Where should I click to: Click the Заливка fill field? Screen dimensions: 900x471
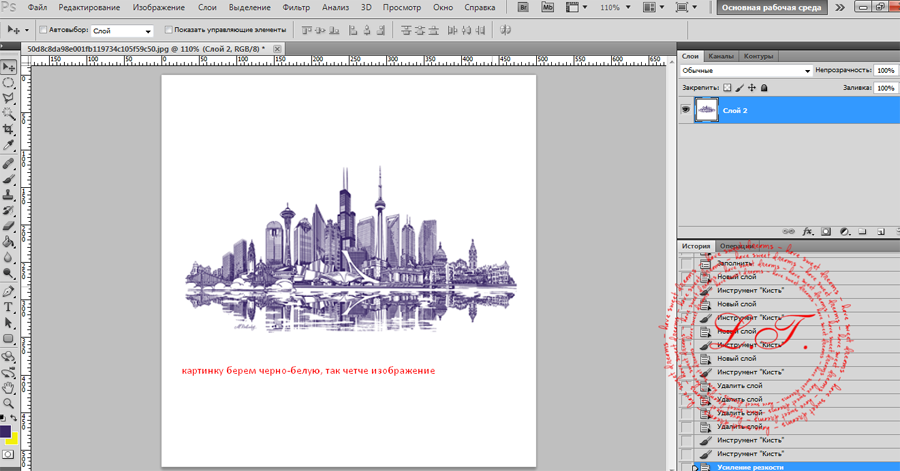click(886, 88)
